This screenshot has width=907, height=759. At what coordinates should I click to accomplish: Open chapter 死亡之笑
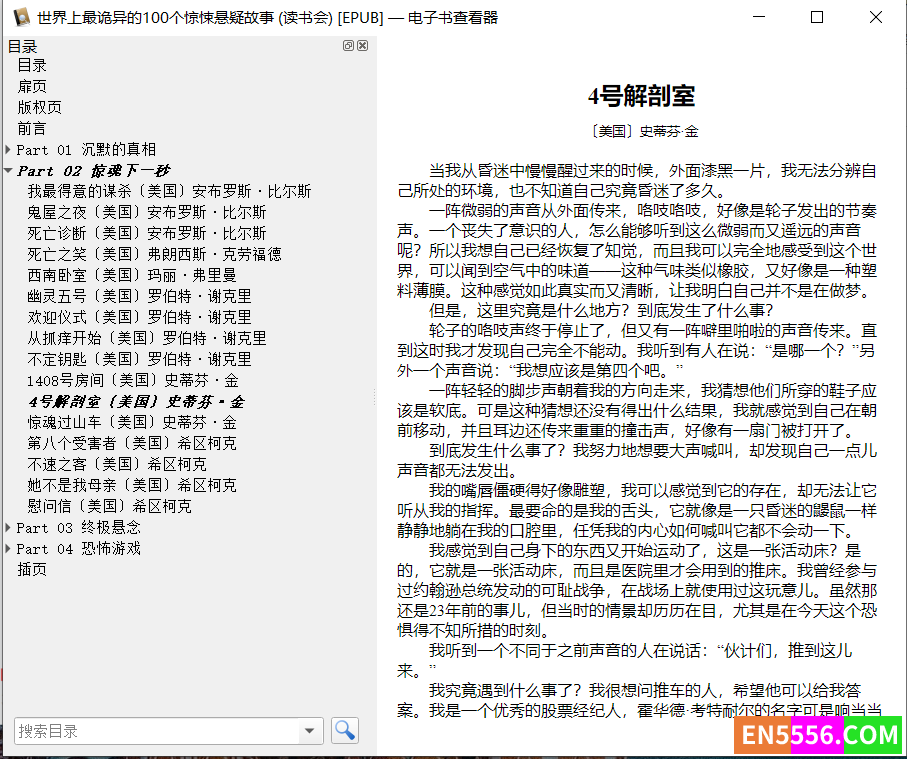click(x=154, y=254)
